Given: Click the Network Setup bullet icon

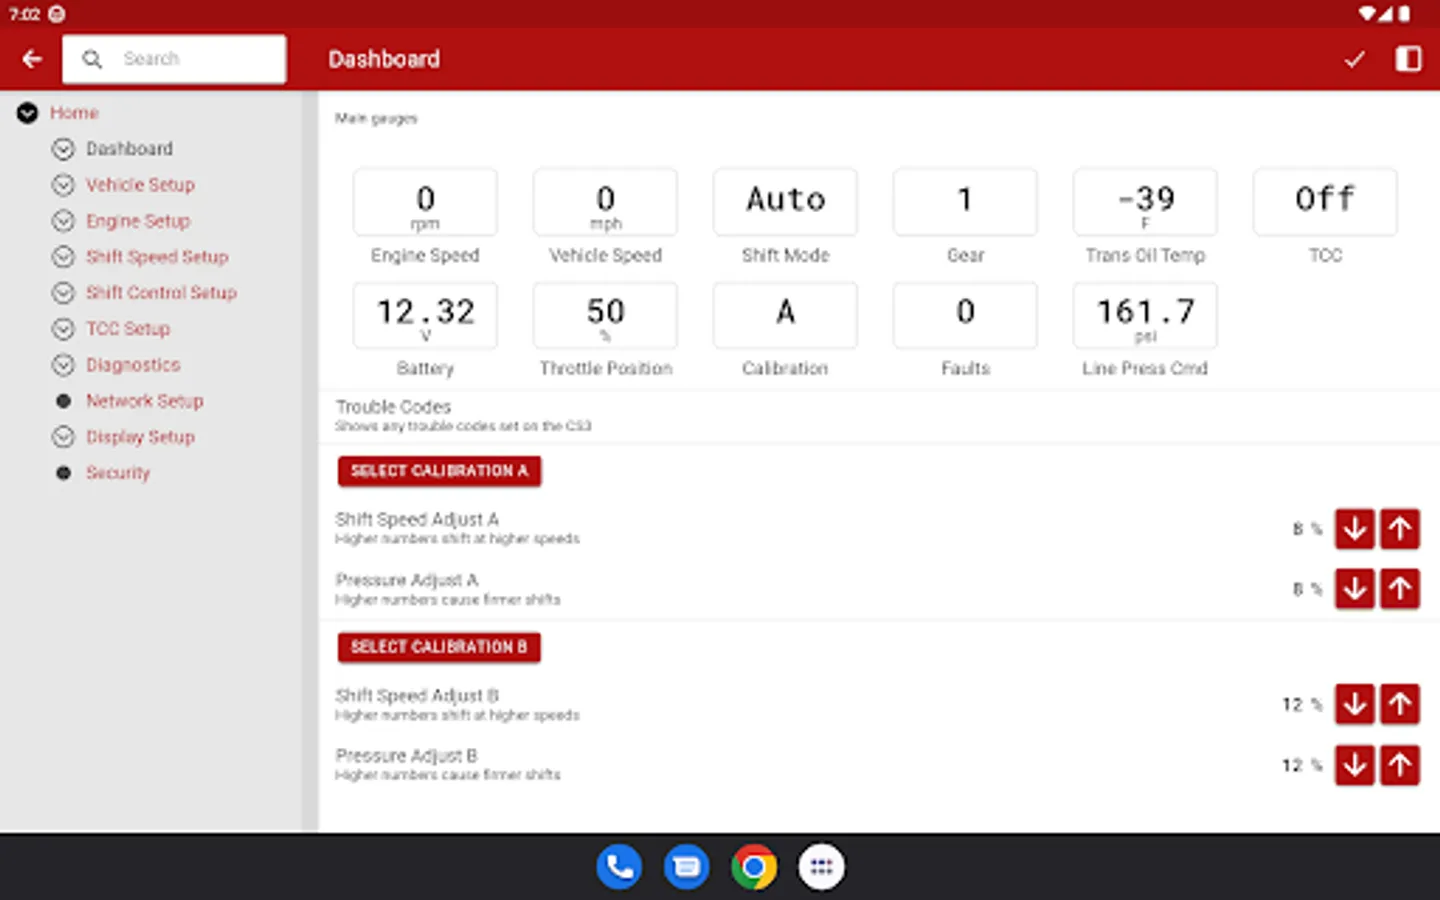Looking at the screenshot, I should (63, 401).
